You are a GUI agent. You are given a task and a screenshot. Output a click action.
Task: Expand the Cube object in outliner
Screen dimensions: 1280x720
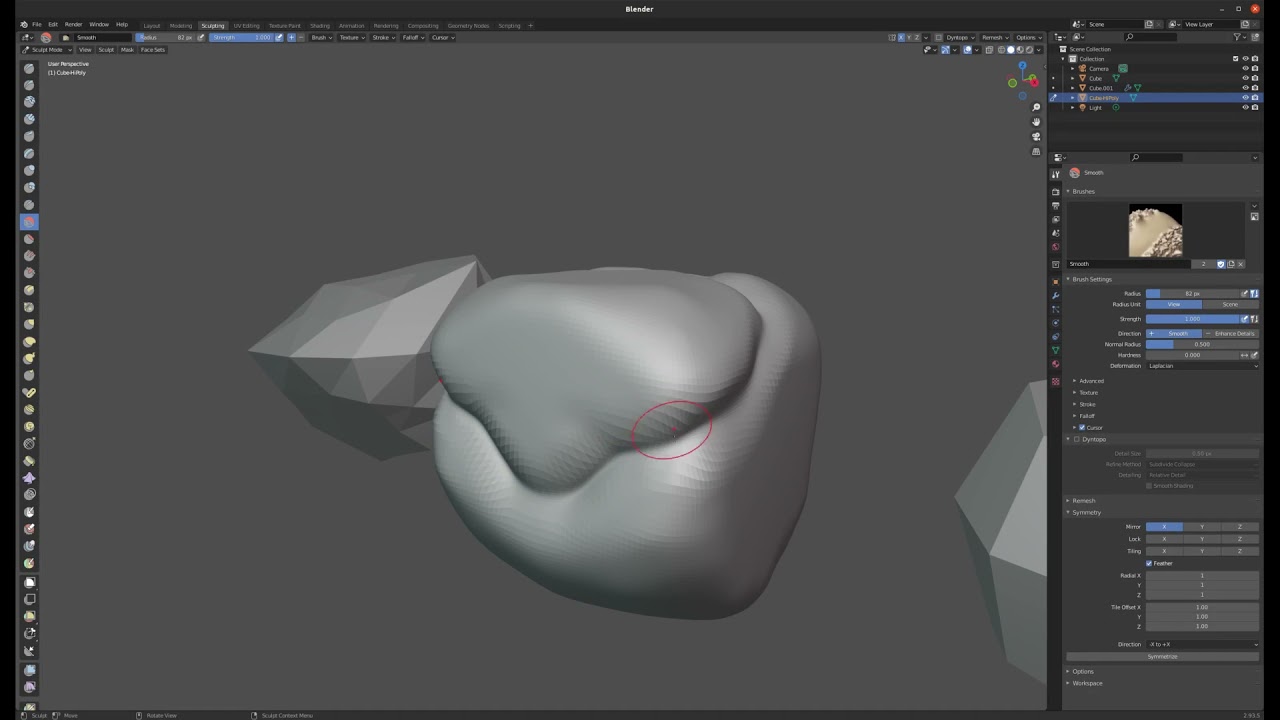1073,78
